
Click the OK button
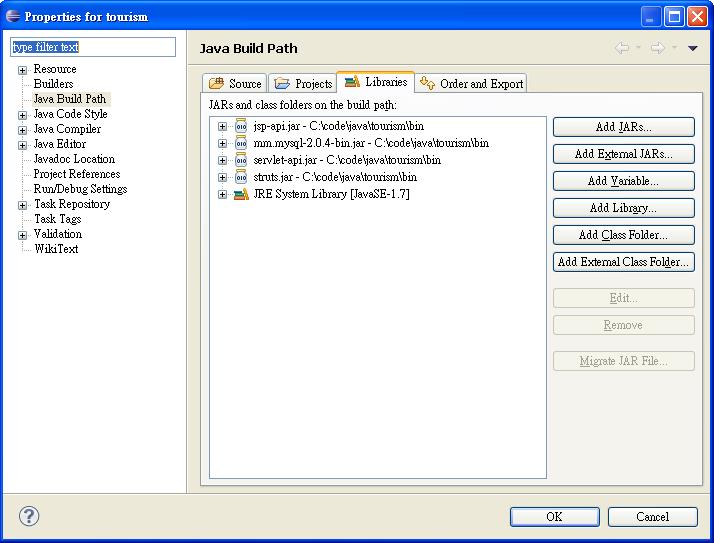click(554, 517)
